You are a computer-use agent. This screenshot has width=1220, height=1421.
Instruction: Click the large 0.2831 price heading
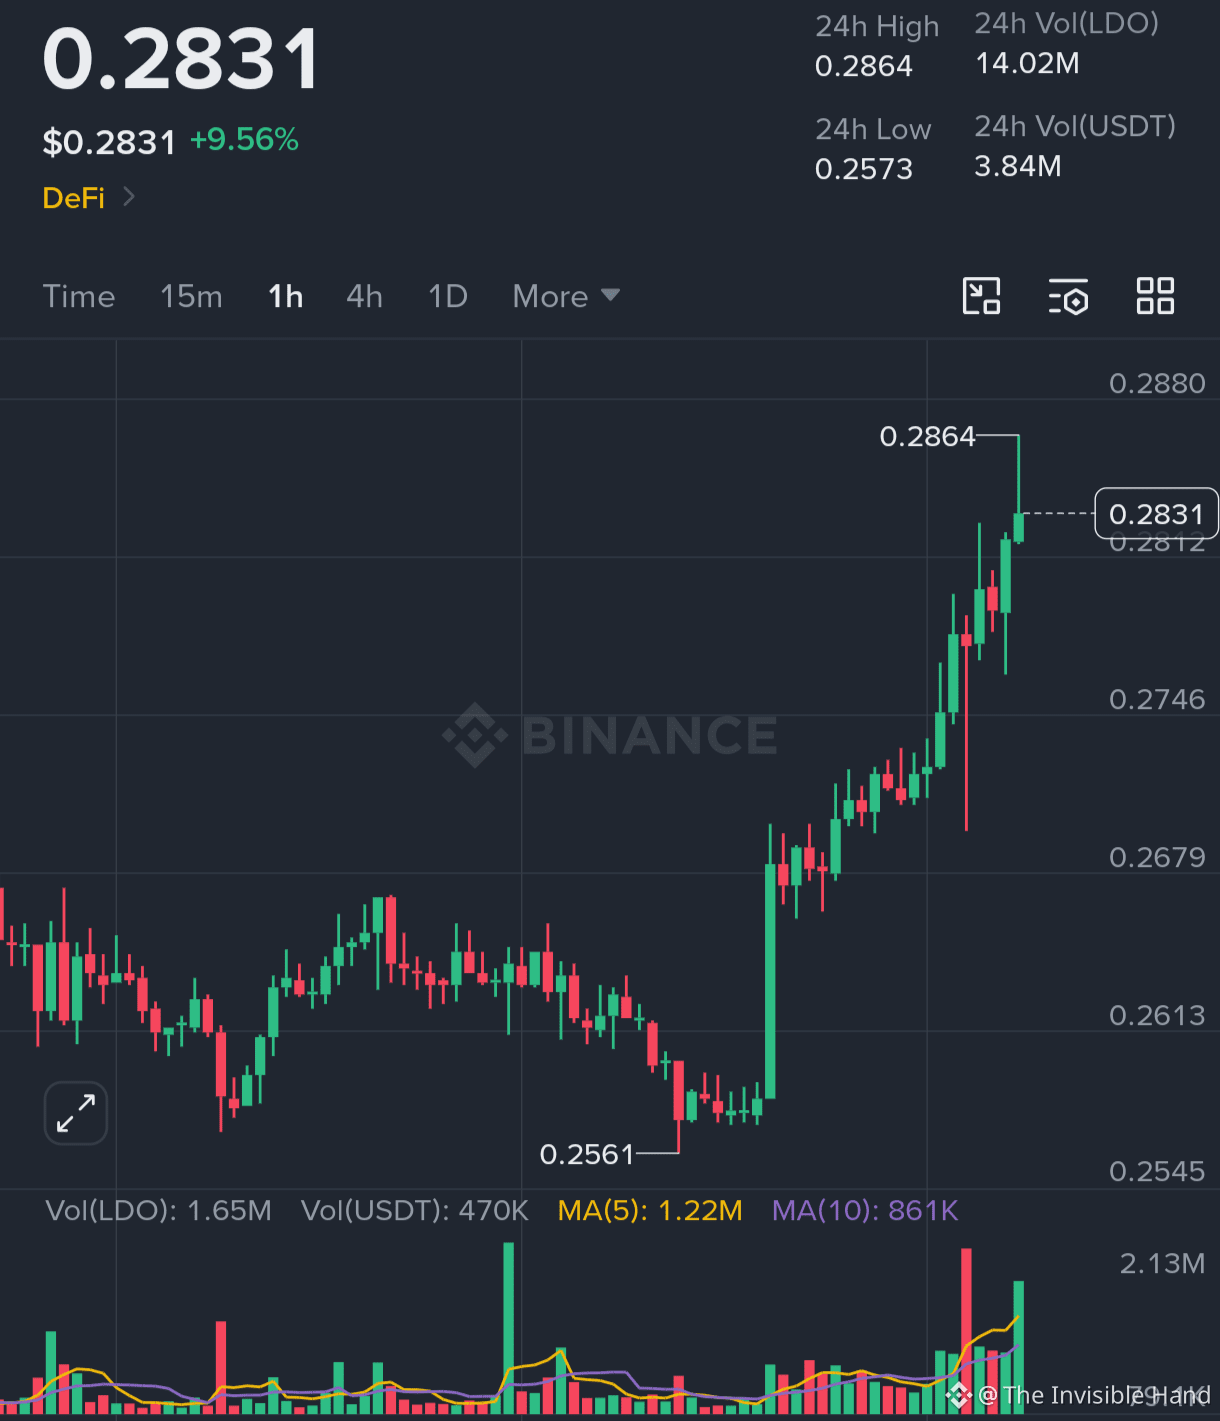coord(181,59)
